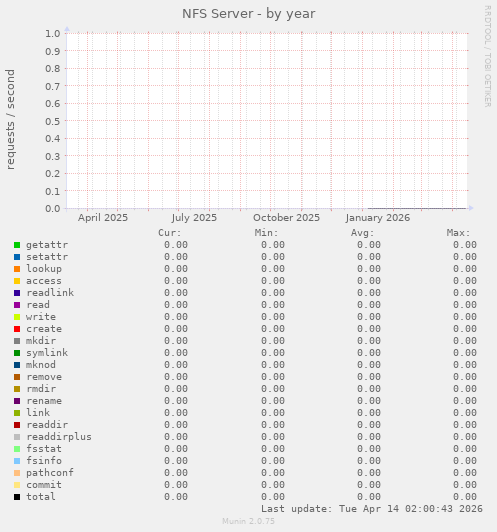
Task: Select the lookup legend label
Action: tap(44, 269)
